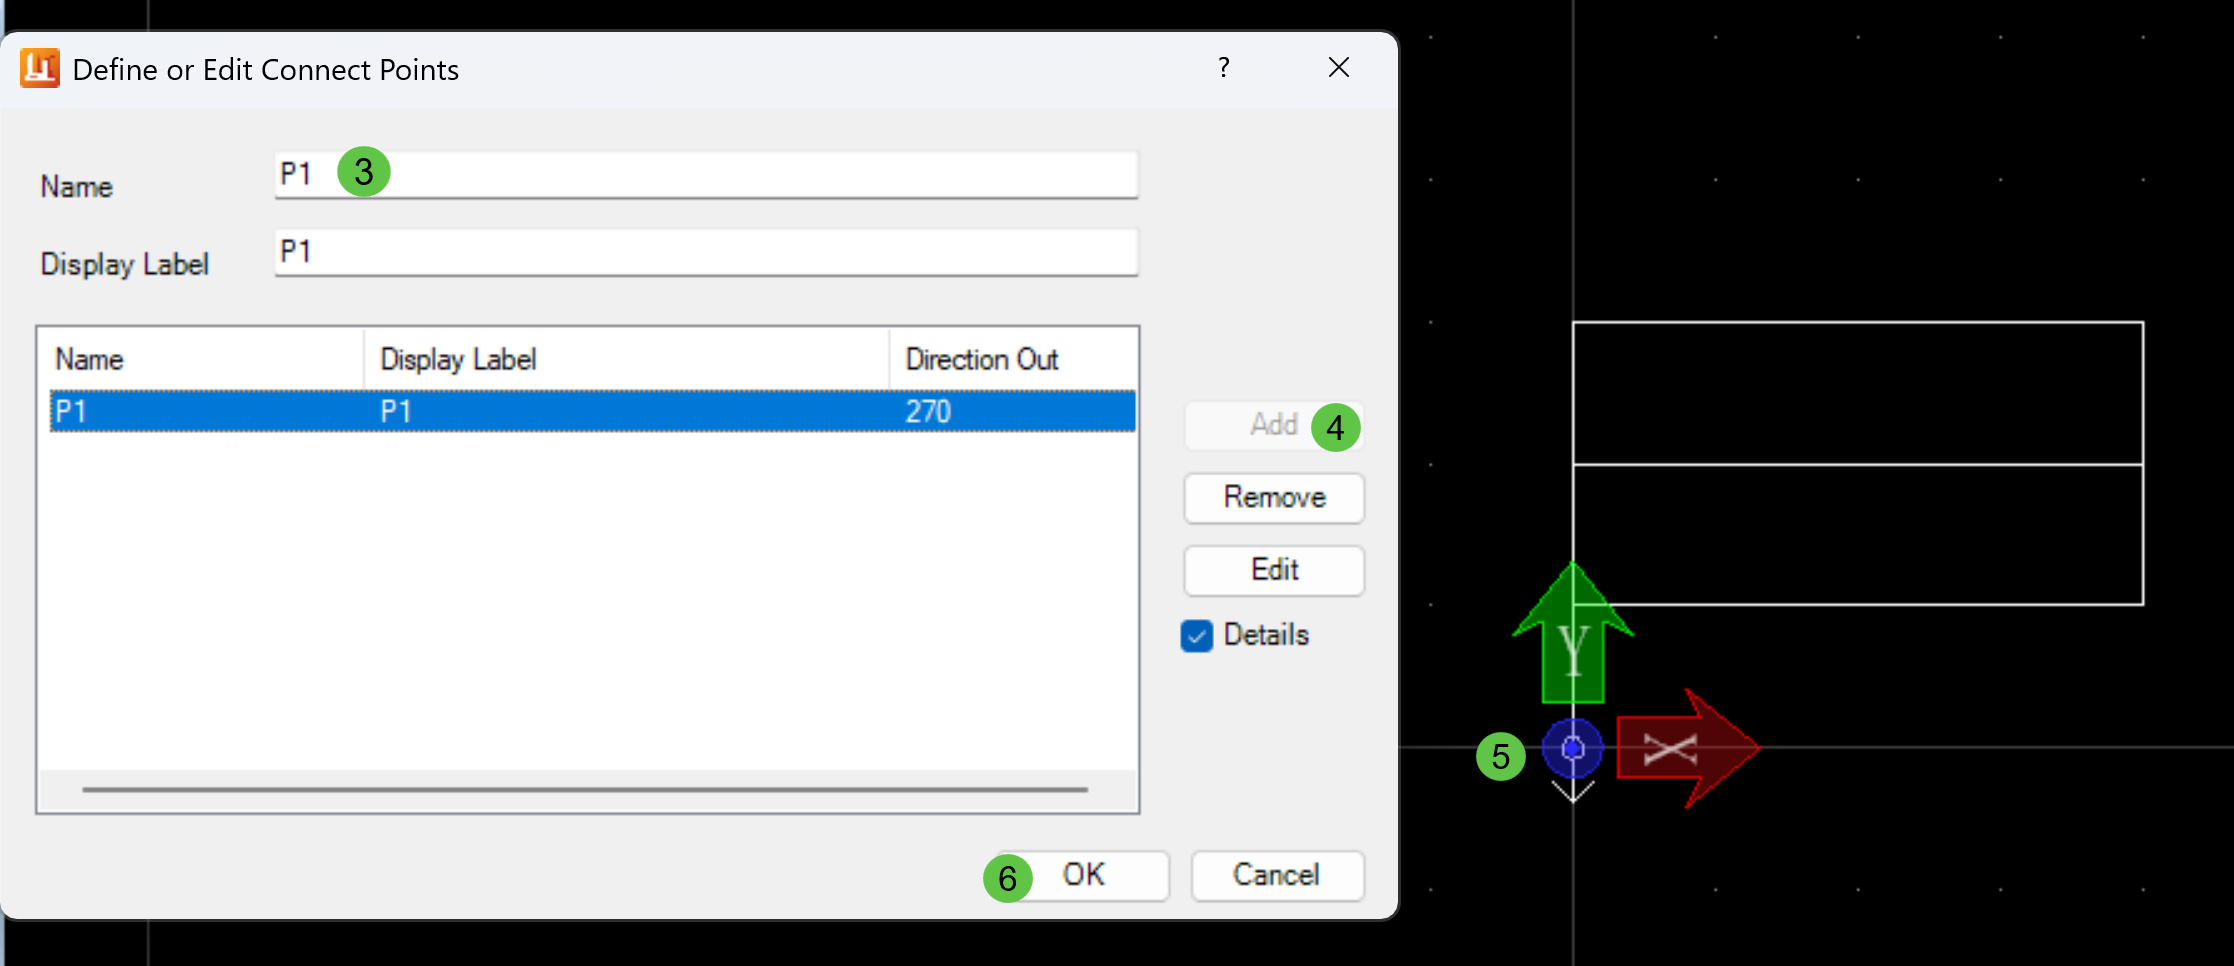
Task: Click inside the upper white rectangle in the drawing
Action: [1857, 393]
